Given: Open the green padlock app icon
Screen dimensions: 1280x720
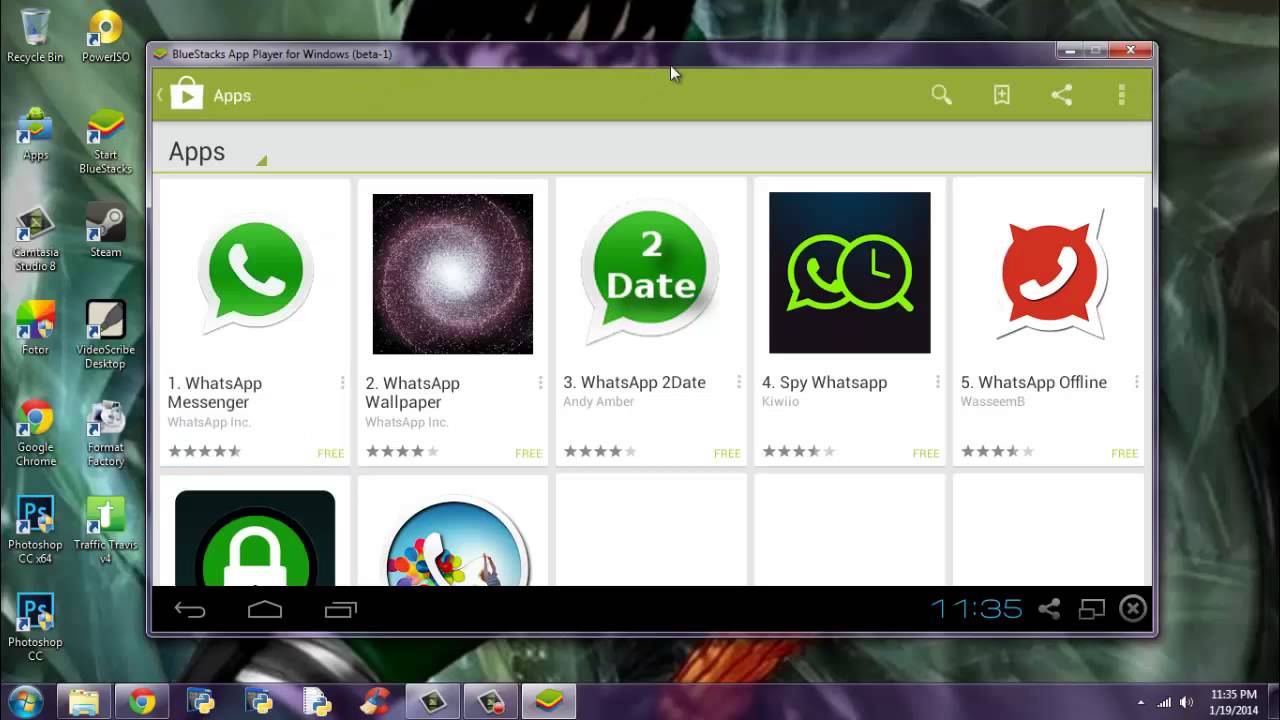Looking at the screenshot, I should 255,538.
